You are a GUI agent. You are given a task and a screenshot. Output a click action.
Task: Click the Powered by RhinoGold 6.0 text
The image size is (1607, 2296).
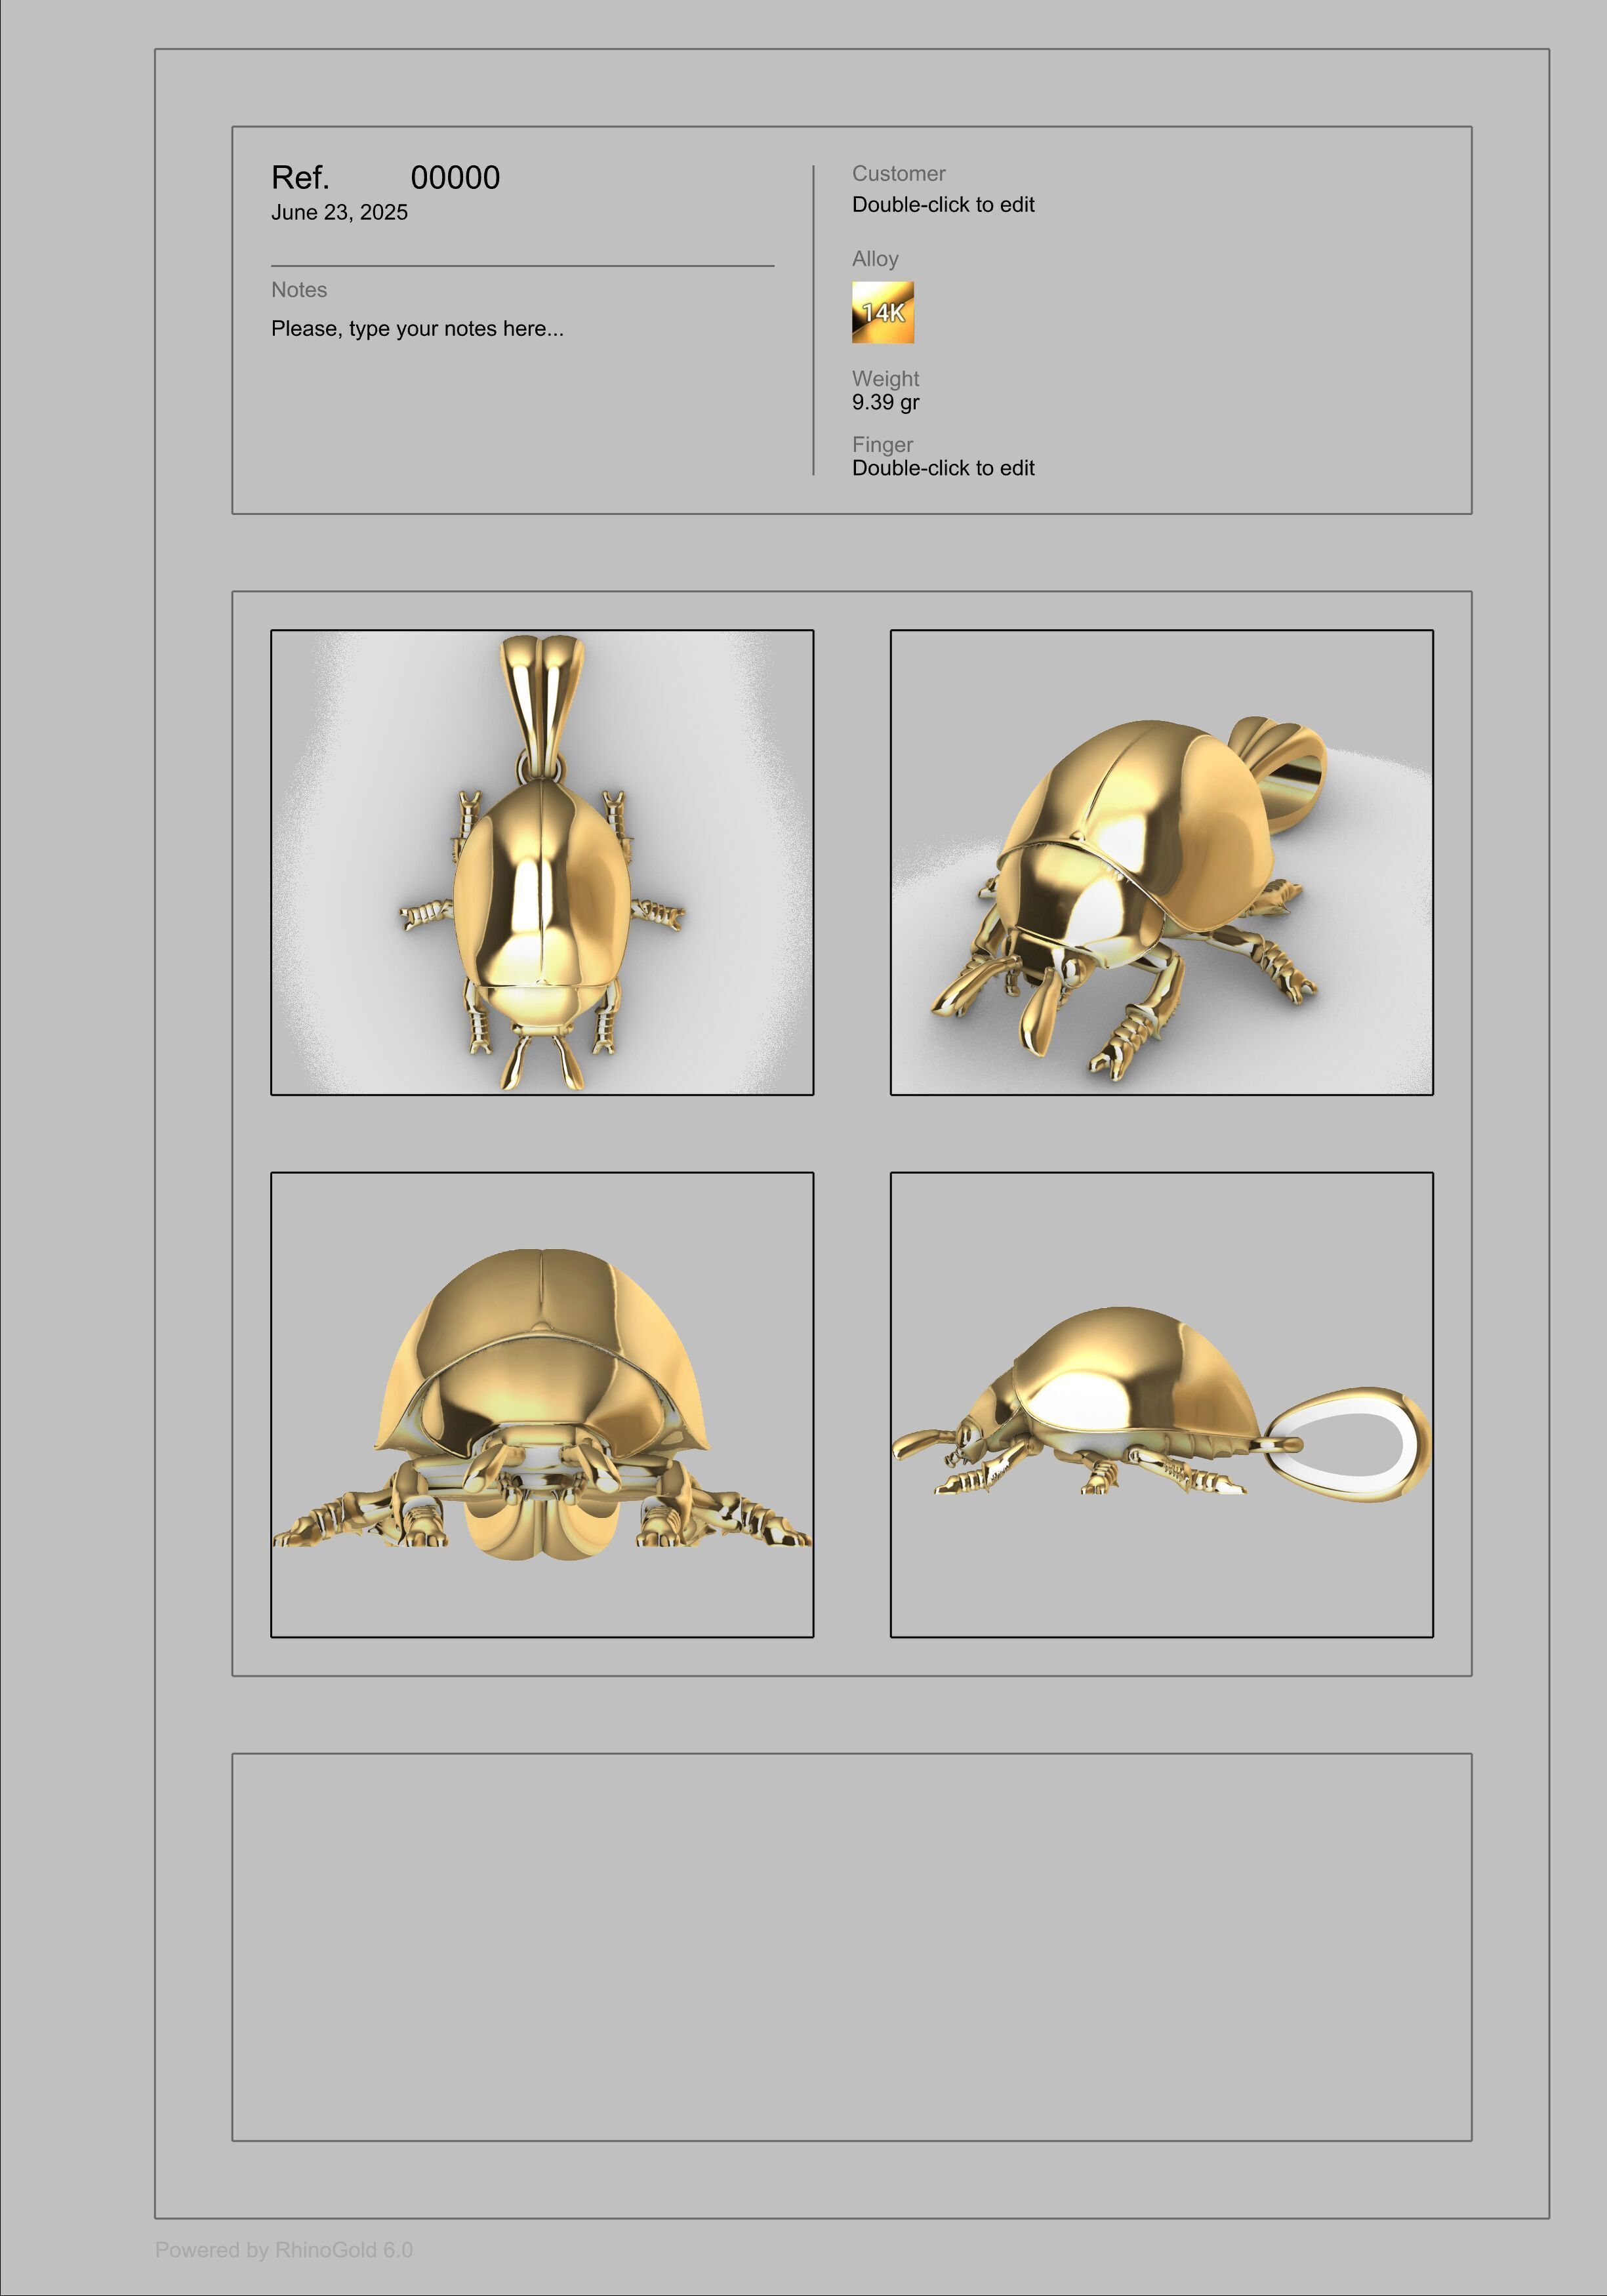pos(284,2250)
